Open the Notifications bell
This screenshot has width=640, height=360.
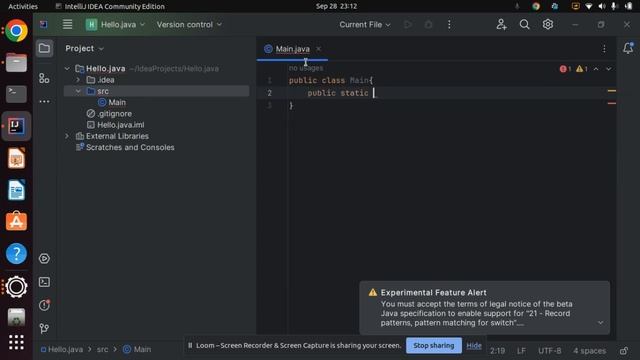[x=628, y=48]
